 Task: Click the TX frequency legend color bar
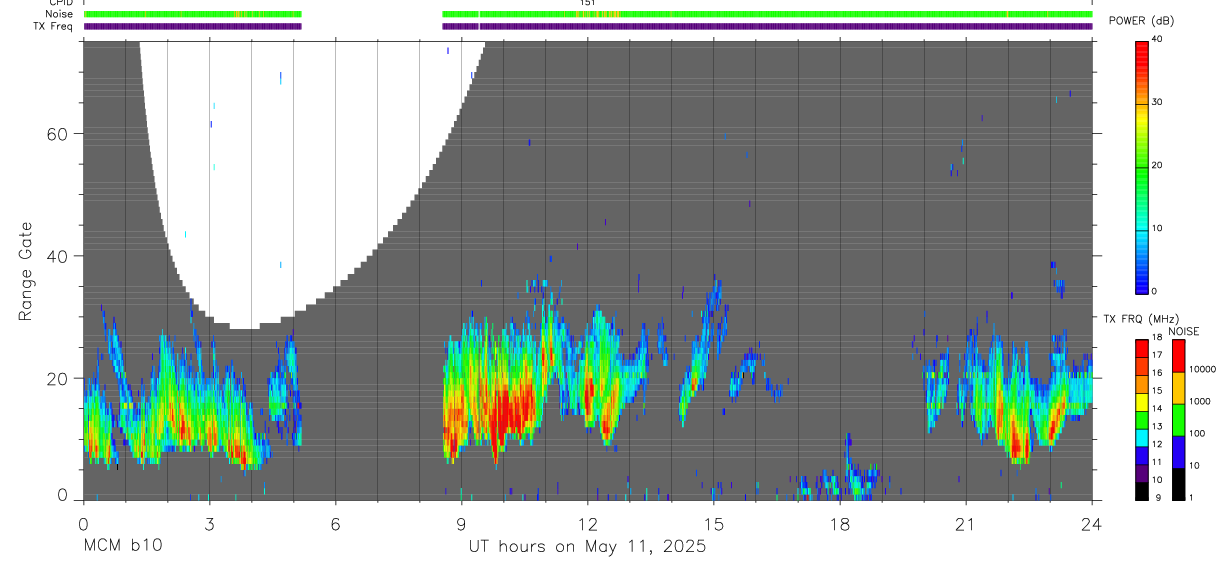click(x=1141, y=419)
